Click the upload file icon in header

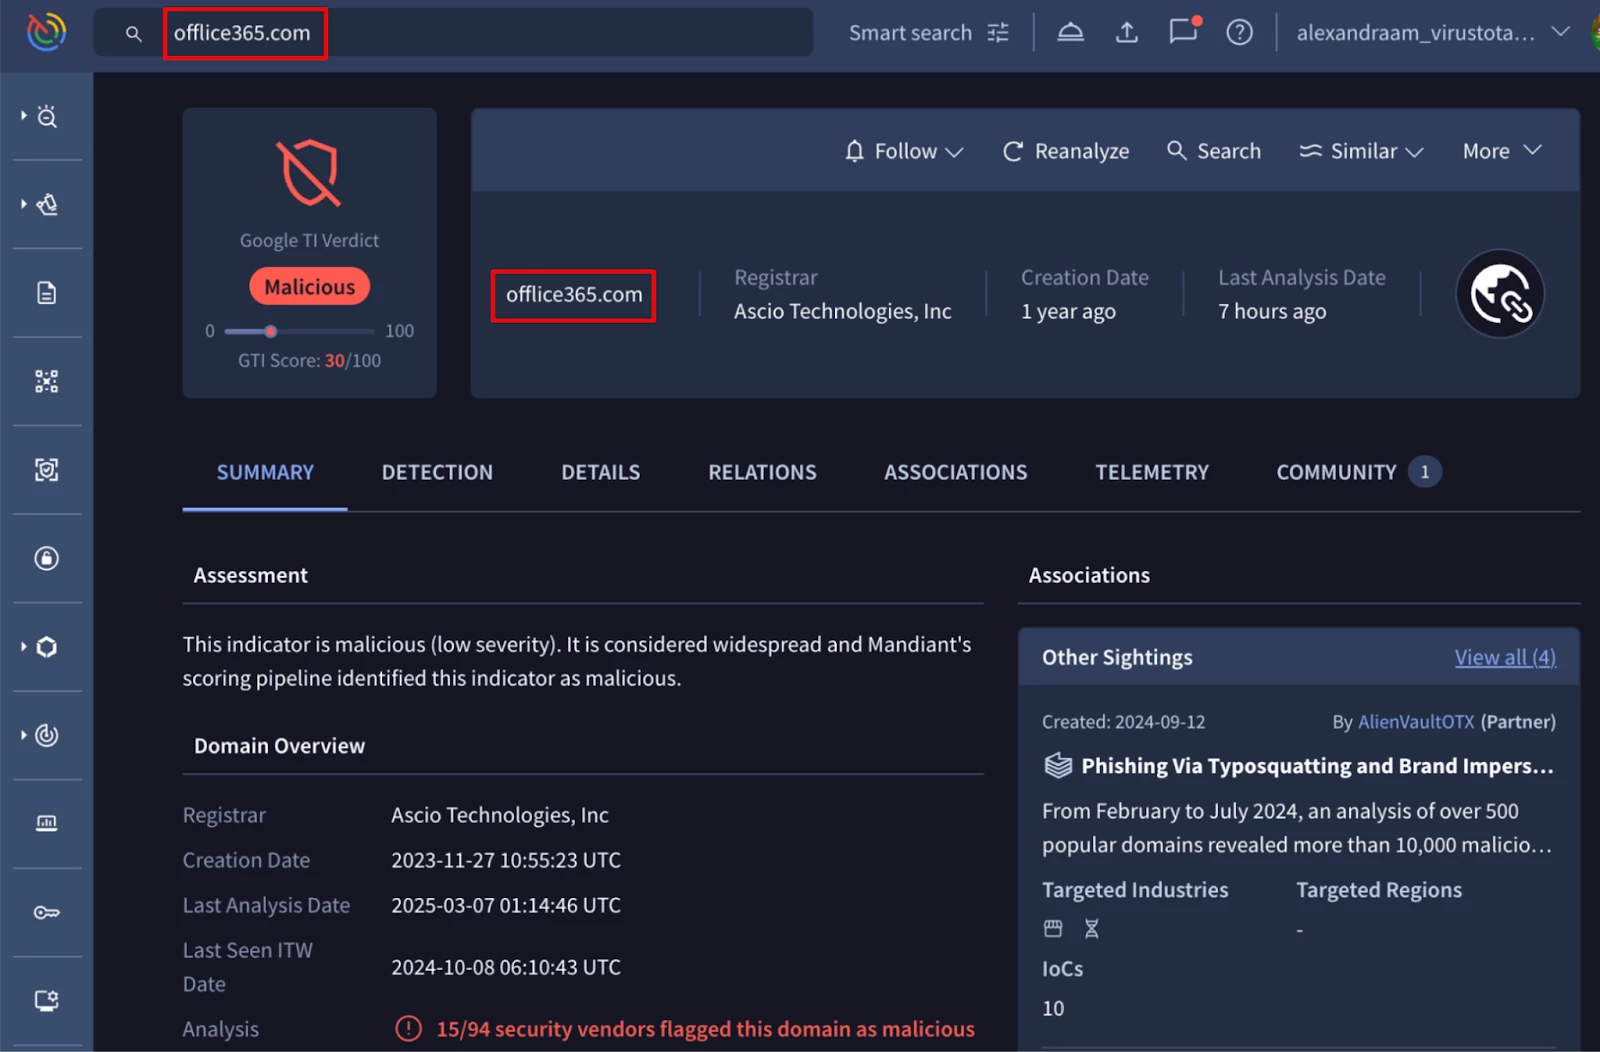tap(1127, 33)
